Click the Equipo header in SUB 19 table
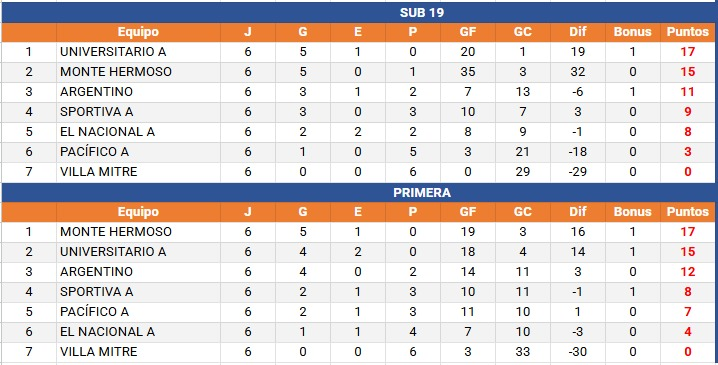Screen dimensions: 718x365 coord(138,32)
